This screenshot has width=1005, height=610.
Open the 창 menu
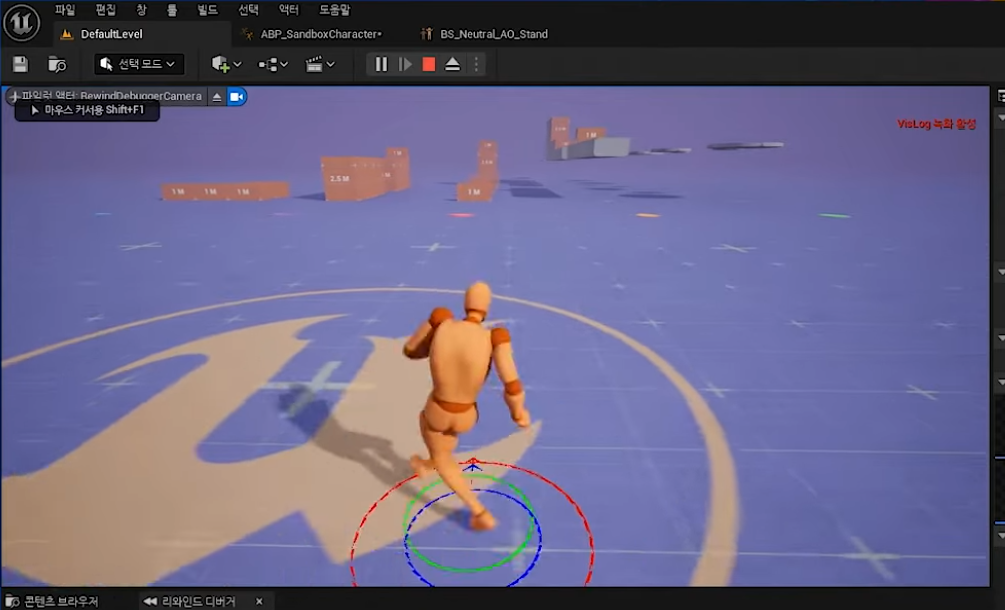pyautogui.click(x=142, y=10)
